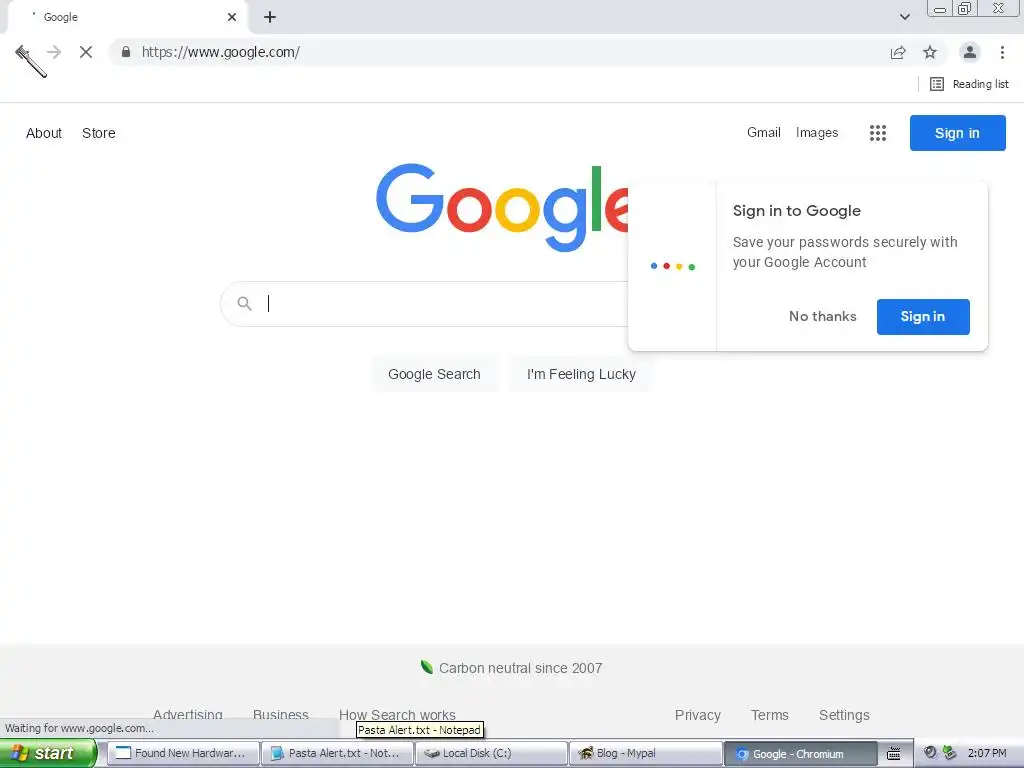
Task: Select Google - Chromium taskbar button
Action: [x=800, y=754]
